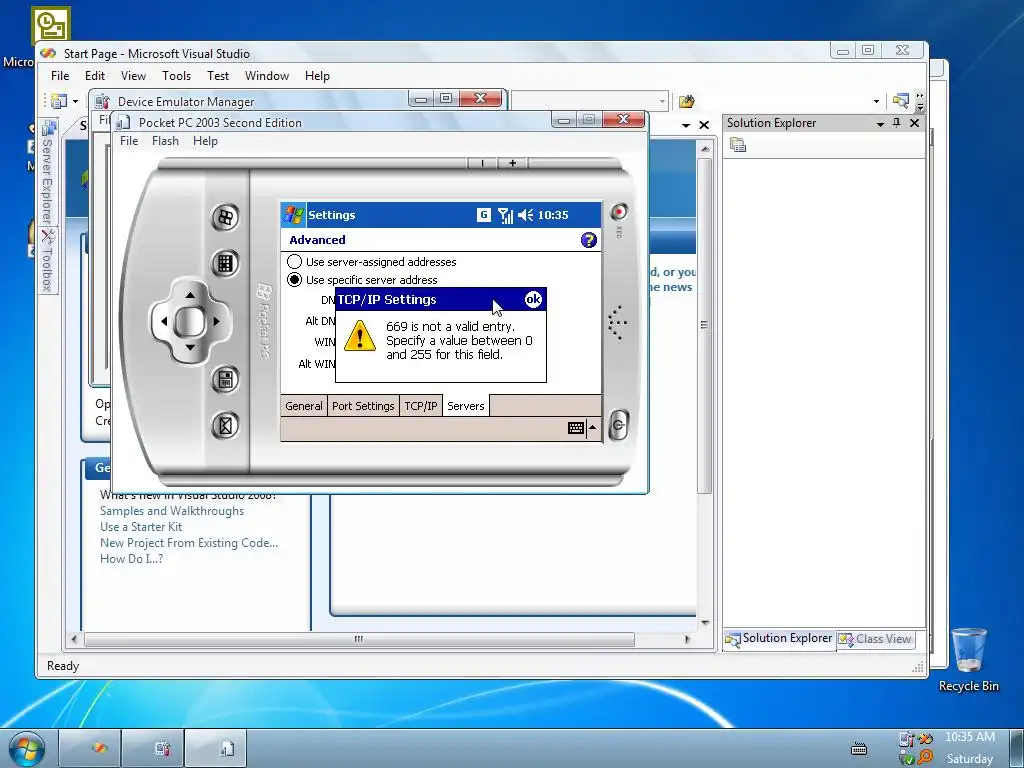
Task: Open the toolbar options overflow arrow
Action: pyautogui.click(x=920, y=101)
